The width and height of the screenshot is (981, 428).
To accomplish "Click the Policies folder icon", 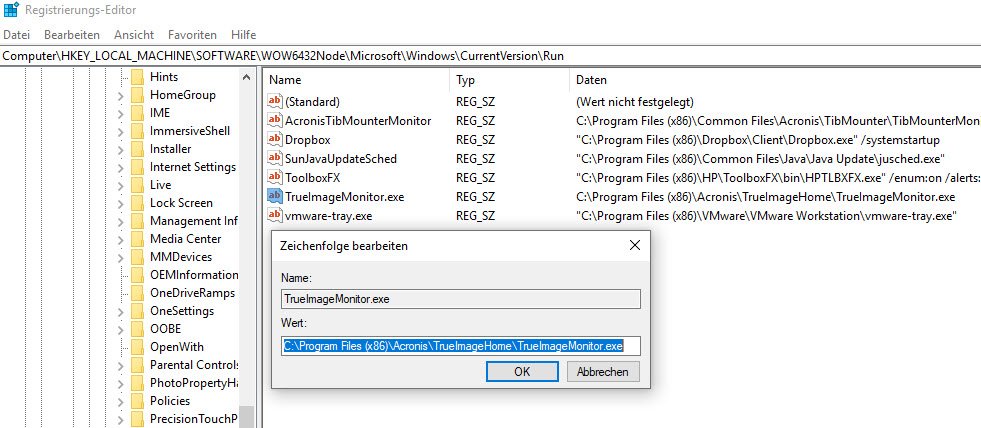I will click(138, 401).
